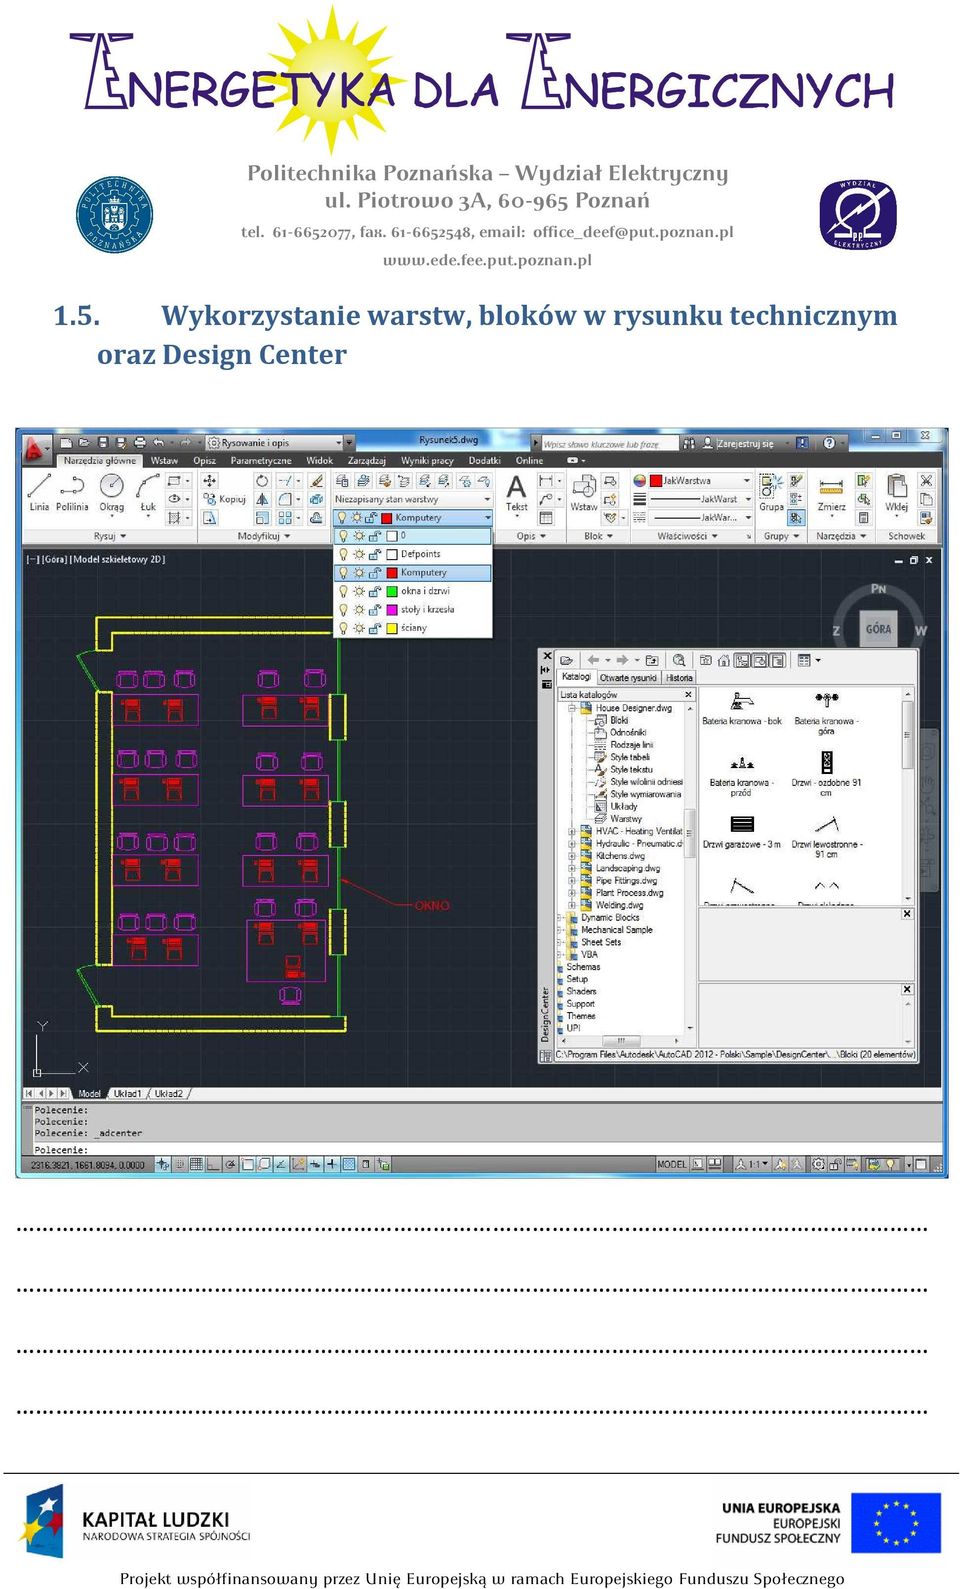Screen dimensions: 960x1589
Task: Click the green okna i drzwi color swatch
Action: tap(393, 591)
